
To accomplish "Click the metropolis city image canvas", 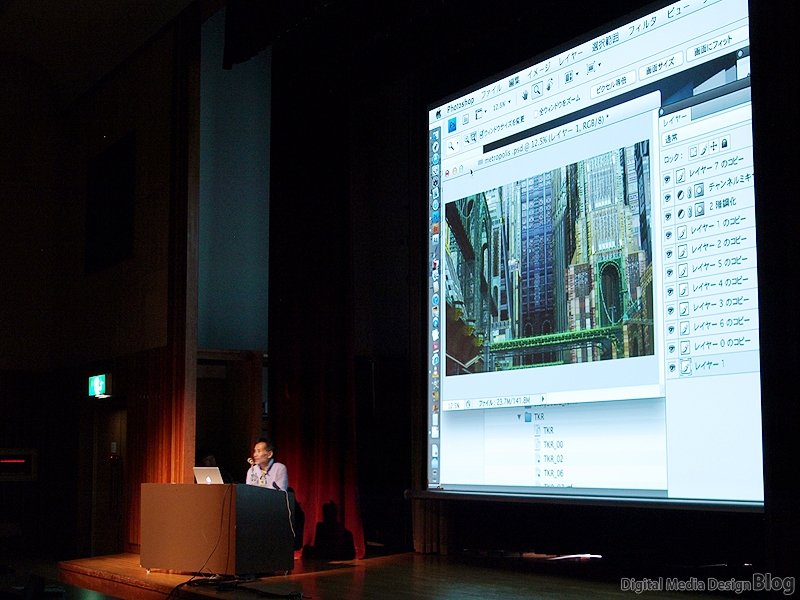I will coord(549,258).
